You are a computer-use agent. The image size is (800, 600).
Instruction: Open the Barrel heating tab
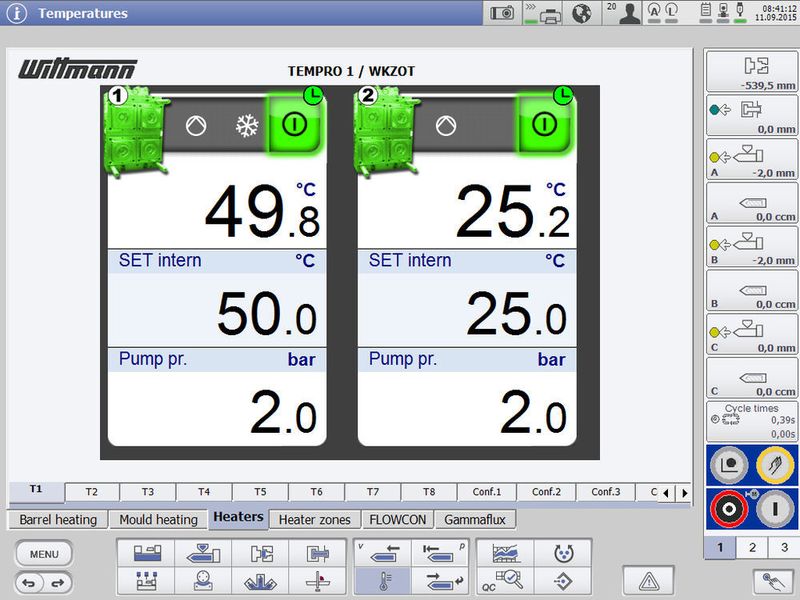58,520
